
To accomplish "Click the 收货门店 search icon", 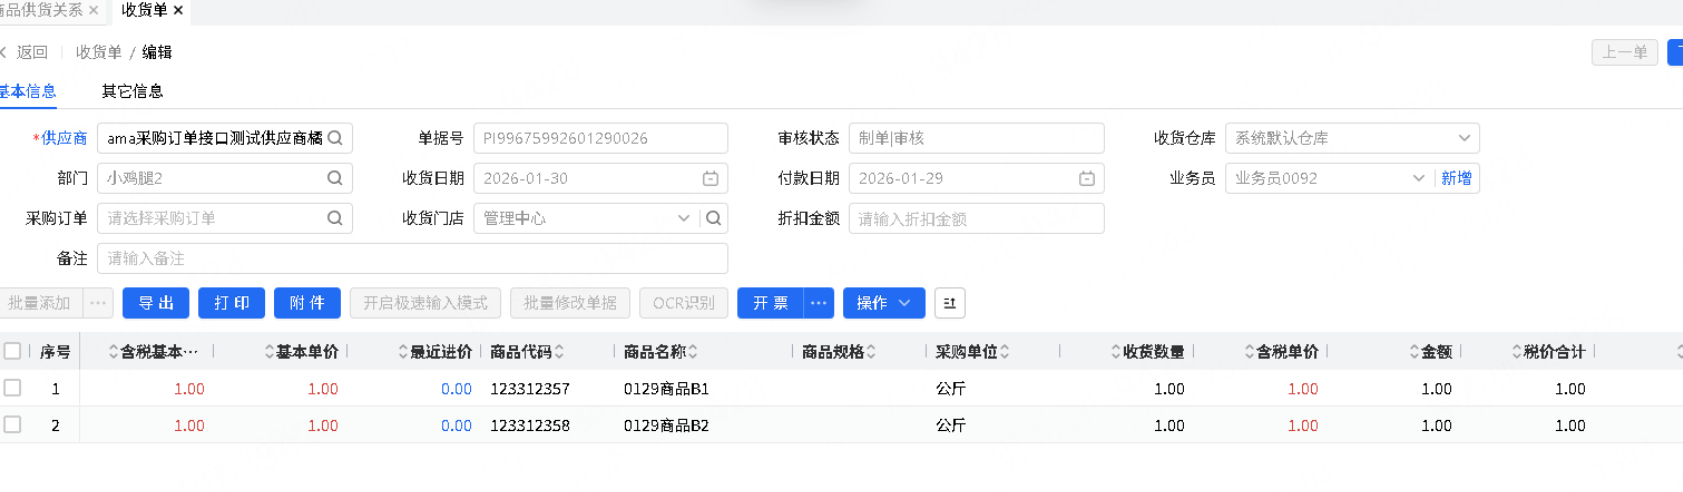I will (713, 218).
